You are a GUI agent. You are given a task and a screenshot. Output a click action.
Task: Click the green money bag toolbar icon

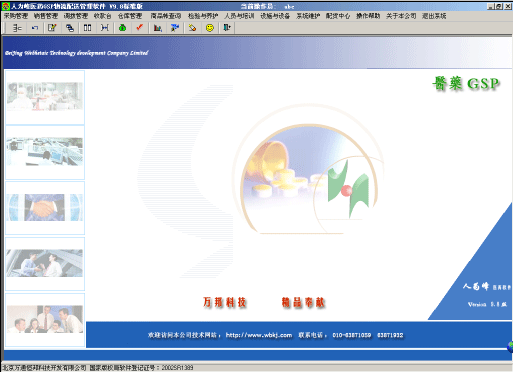click(122, 28)
